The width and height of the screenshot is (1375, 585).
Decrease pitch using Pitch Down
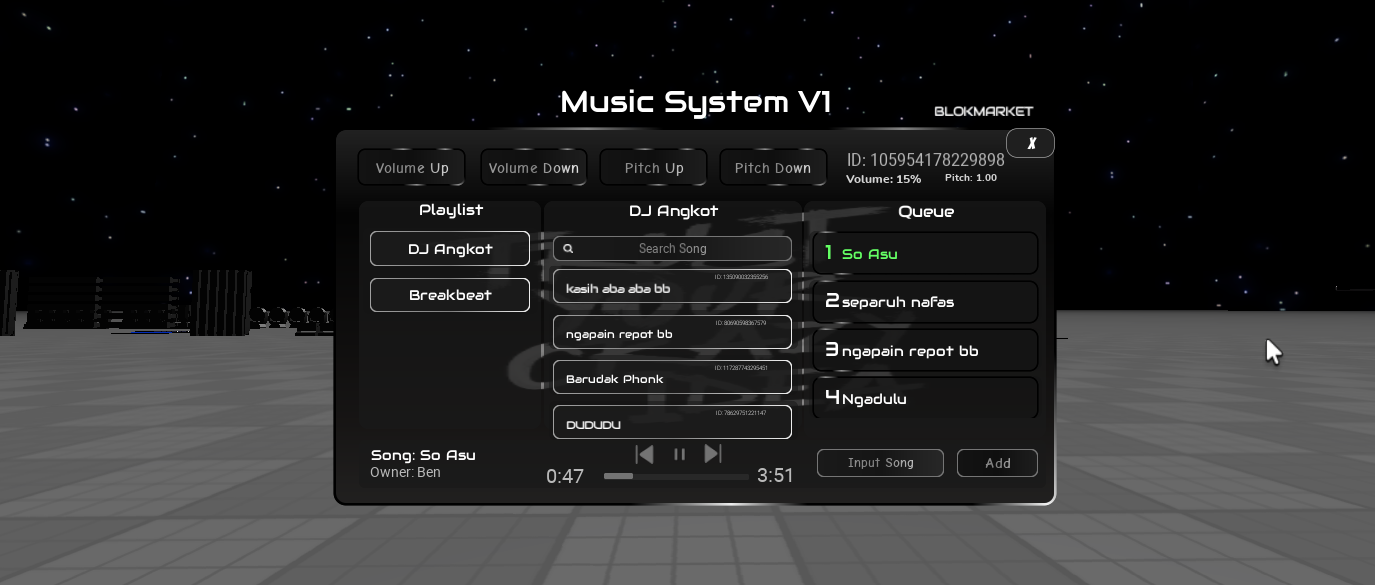tap(773, 167)
